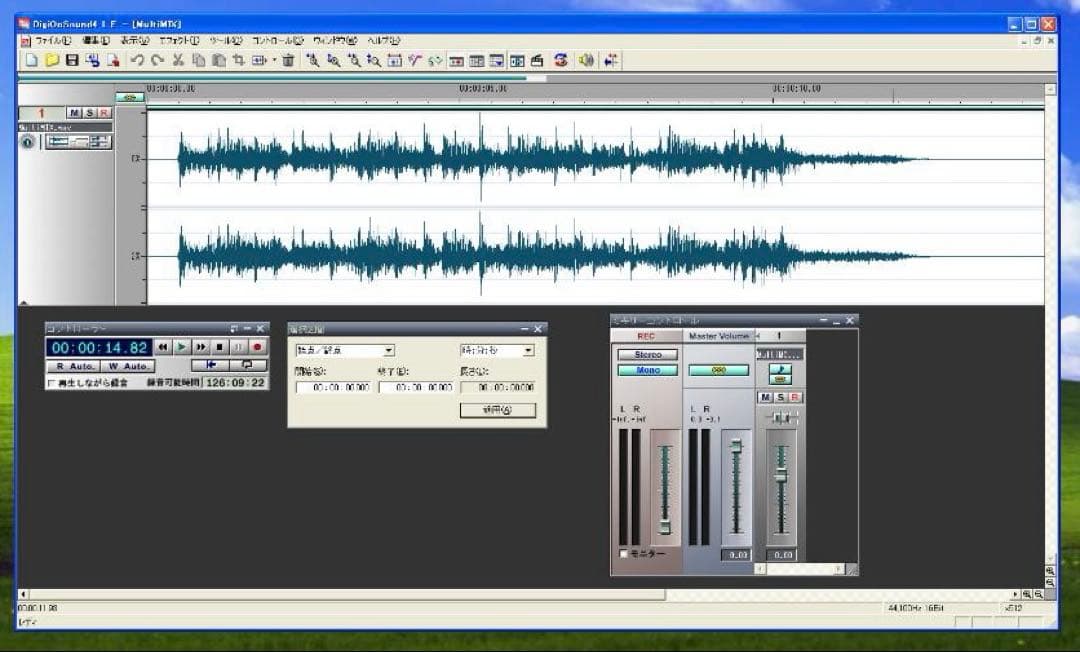Click the Undo arrow icon
The image size is (1080, 652).
click(x=137, y=61)
